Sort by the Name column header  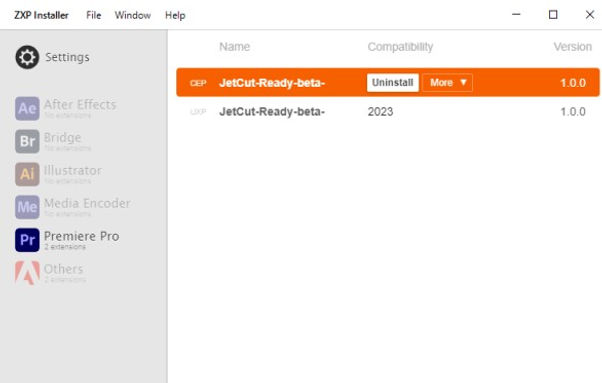235,47
